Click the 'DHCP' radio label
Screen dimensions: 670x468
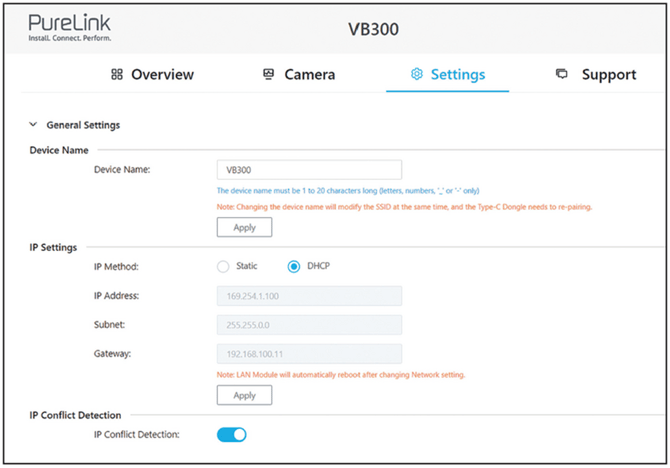pos(318,266)
